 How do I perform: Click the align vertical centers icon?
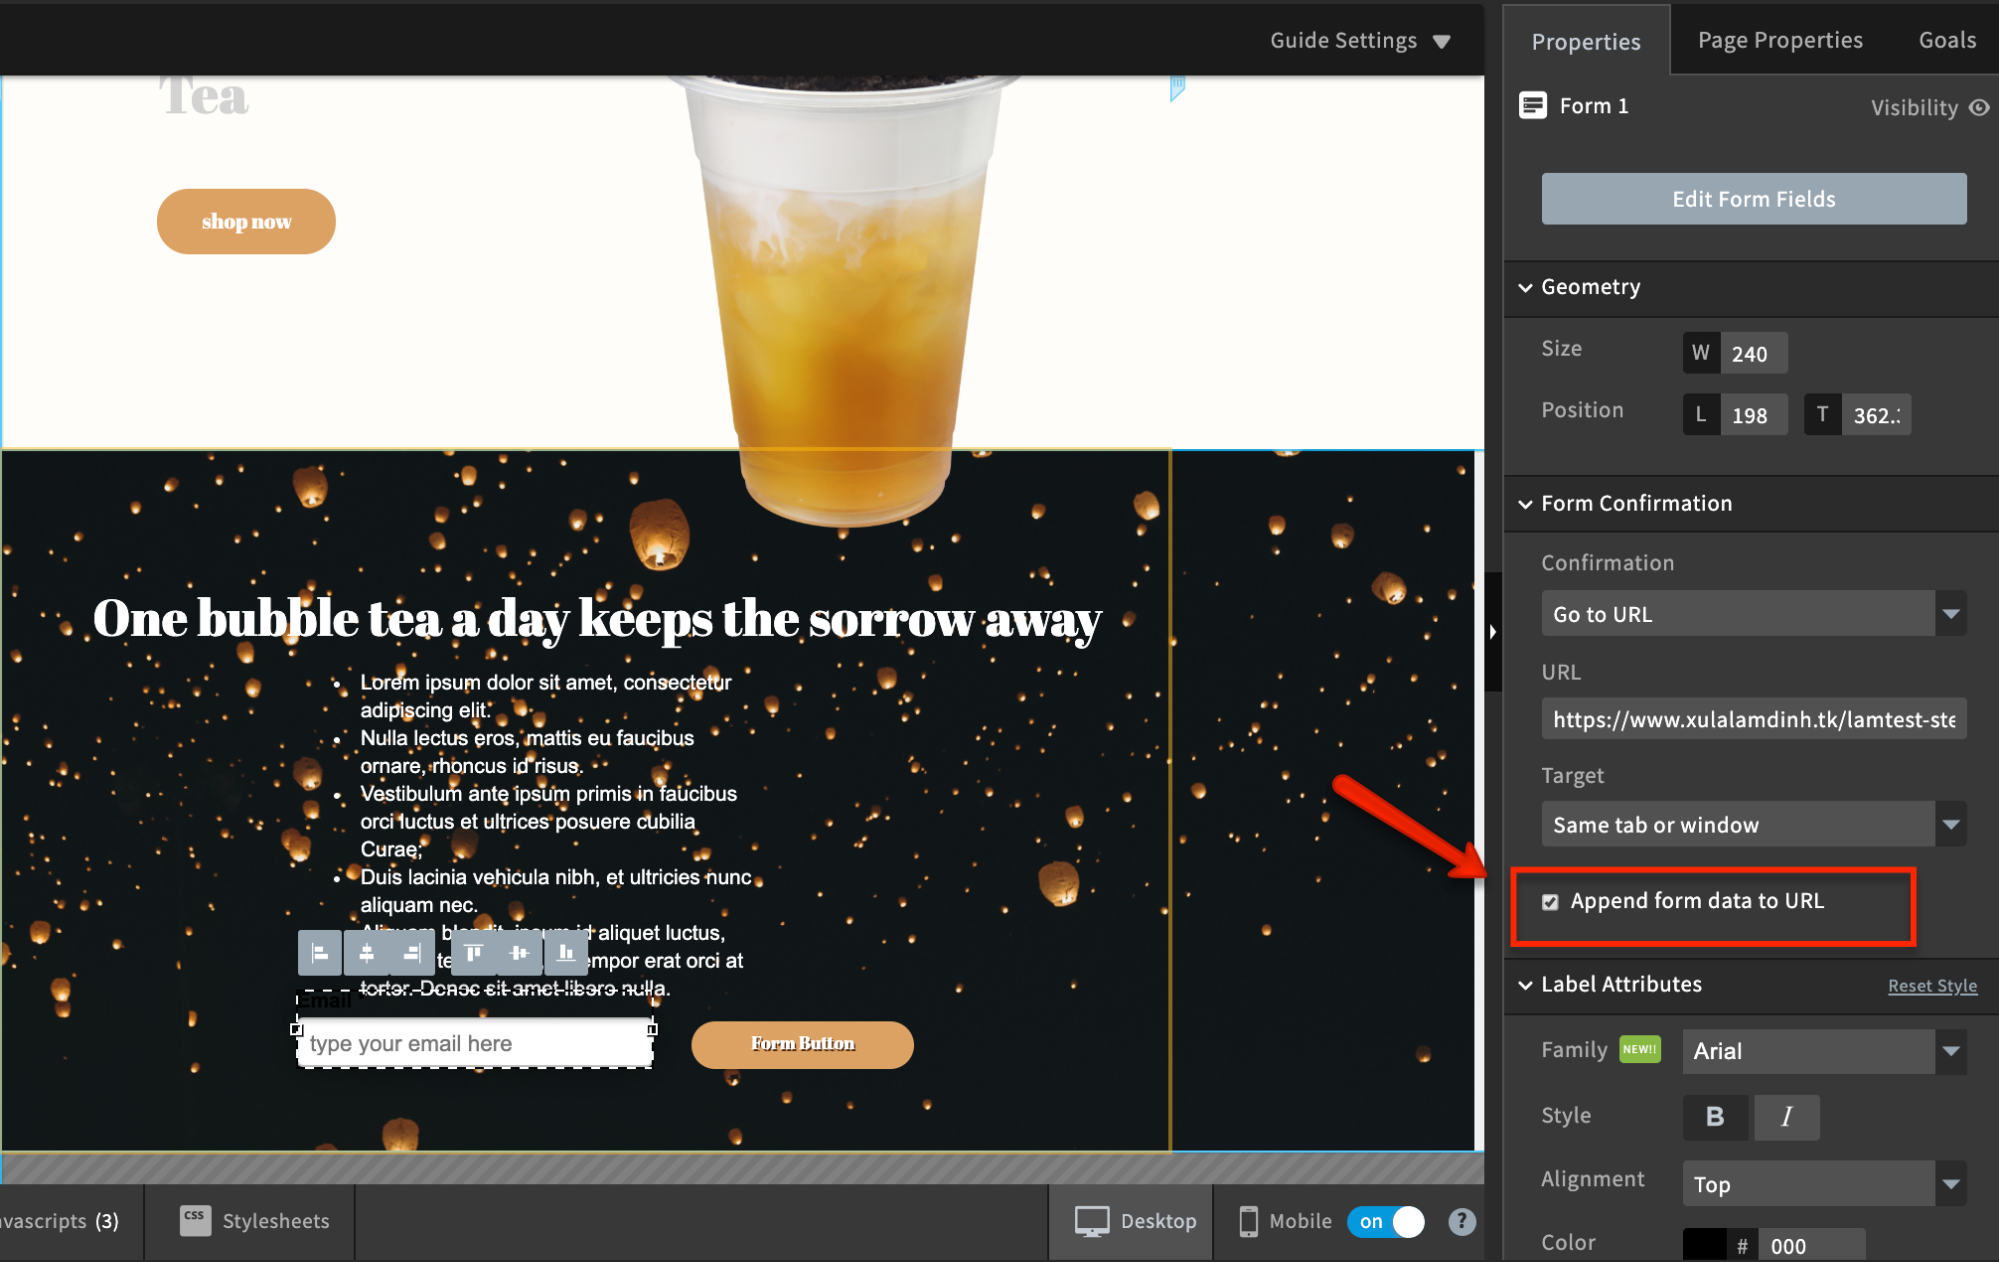[519, 953]
